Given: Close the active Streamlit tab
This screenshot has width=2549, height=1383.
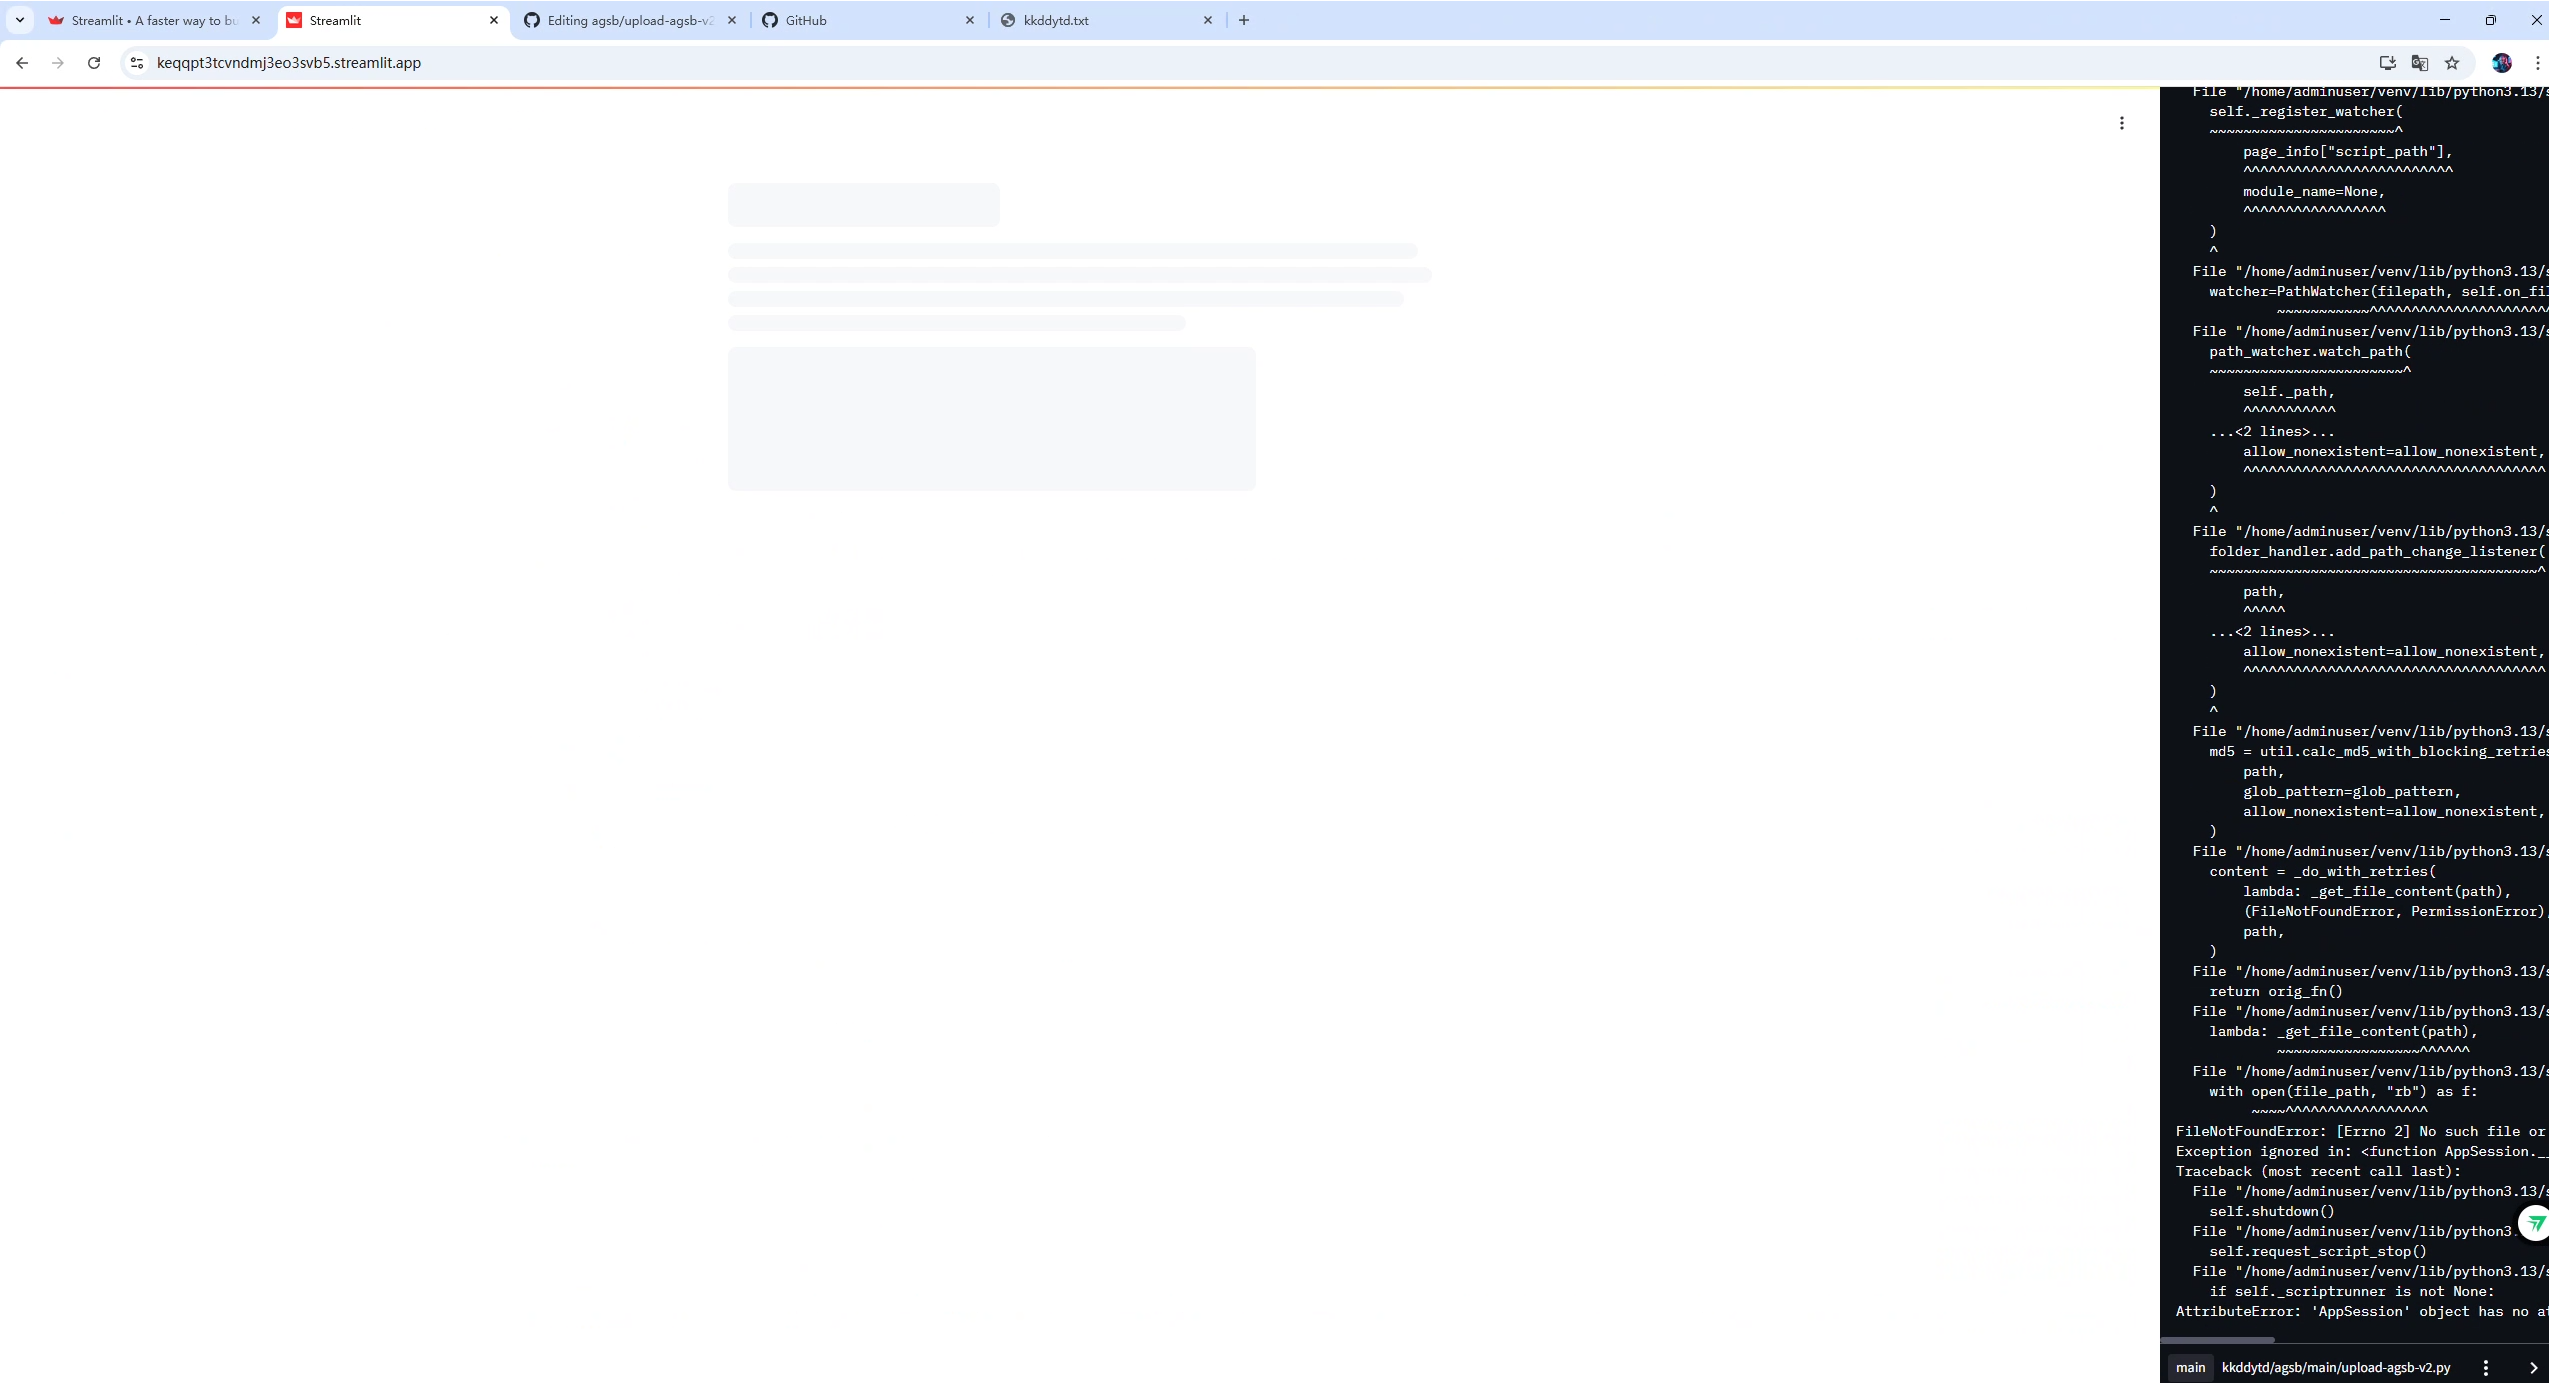Looking at the screenshot, I should coord(494,20).
